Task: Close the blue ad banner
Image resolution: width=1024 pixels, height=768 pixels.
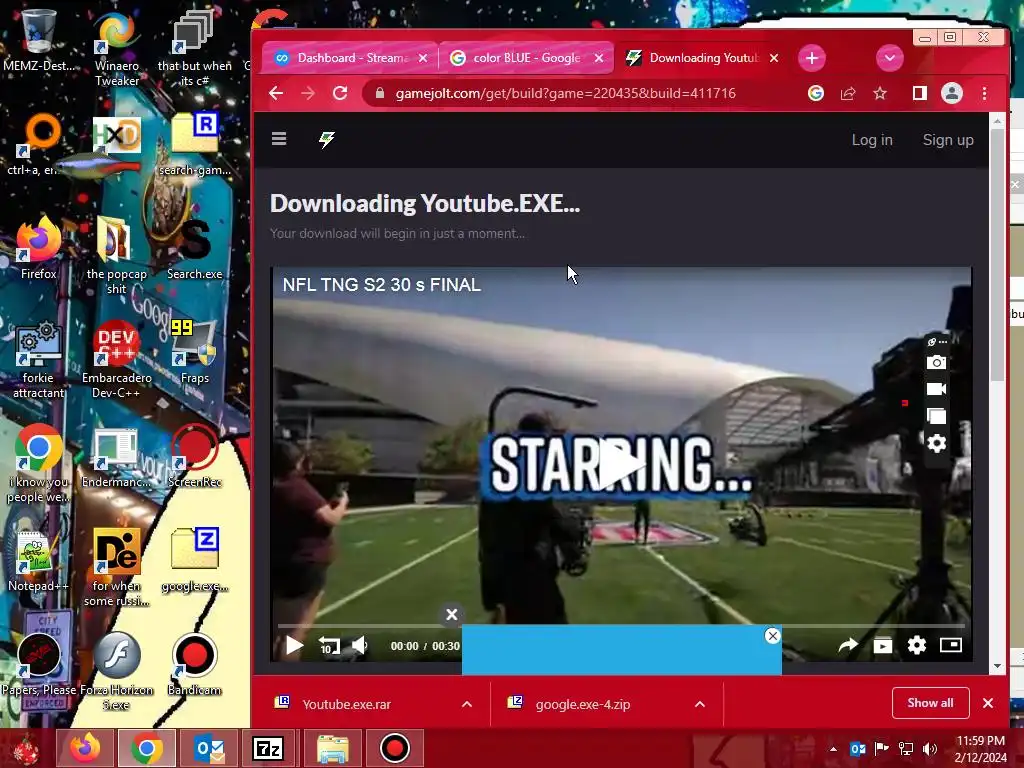Action: click(773, 635)
